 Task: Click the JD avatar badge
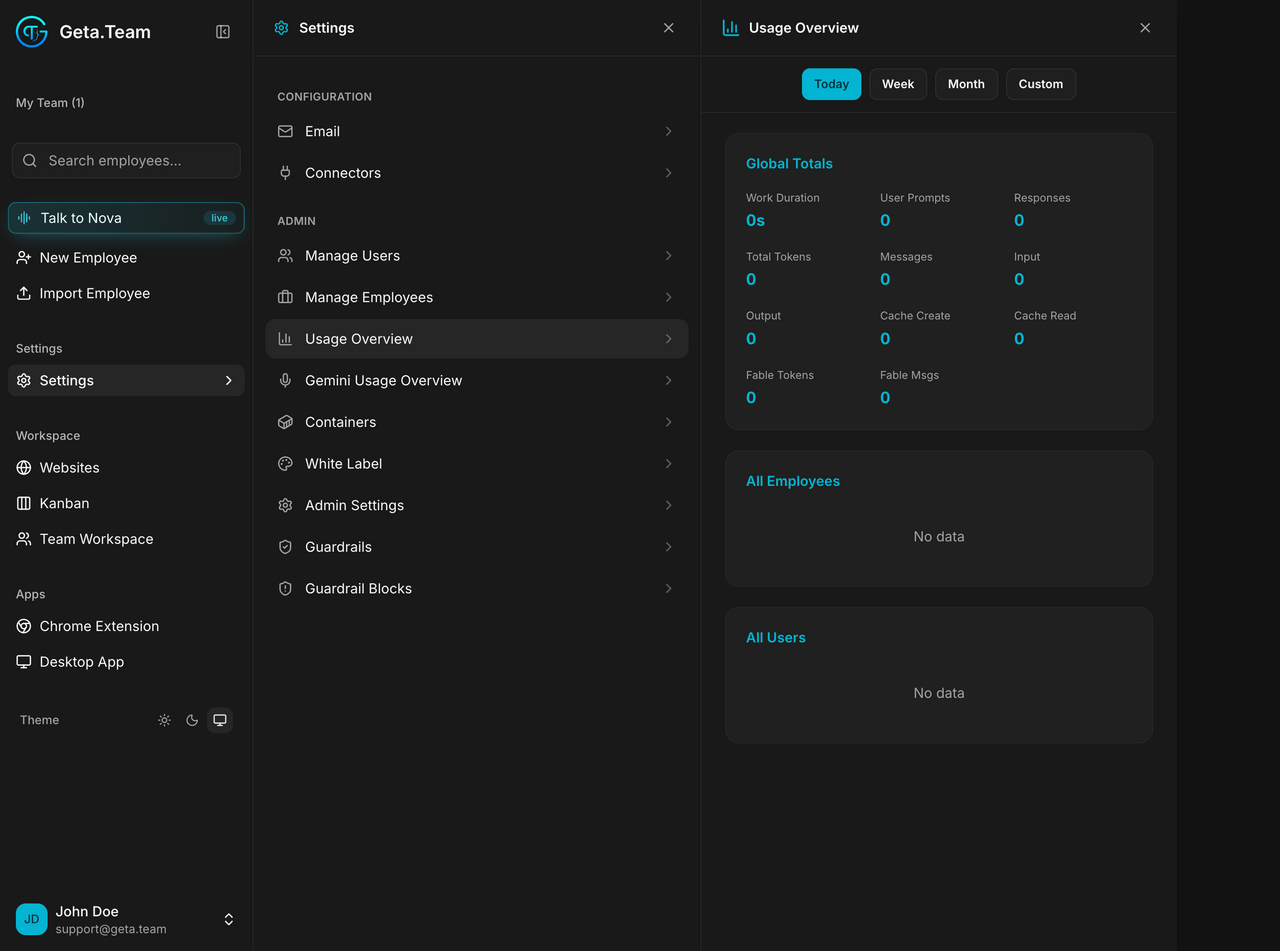pos(32,919)
